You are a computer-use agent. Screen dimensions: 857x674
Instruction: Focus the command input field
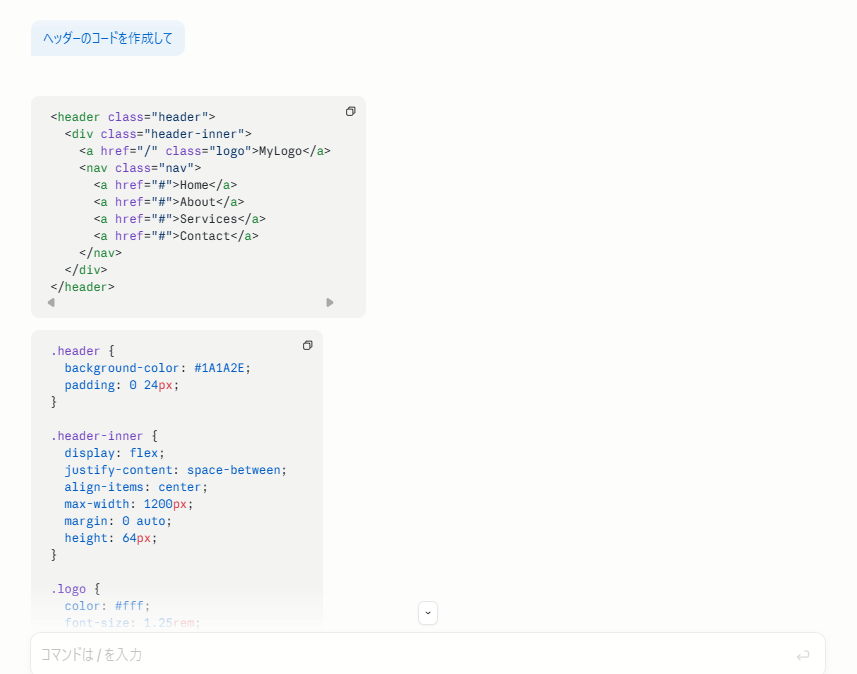click(410, 655)
